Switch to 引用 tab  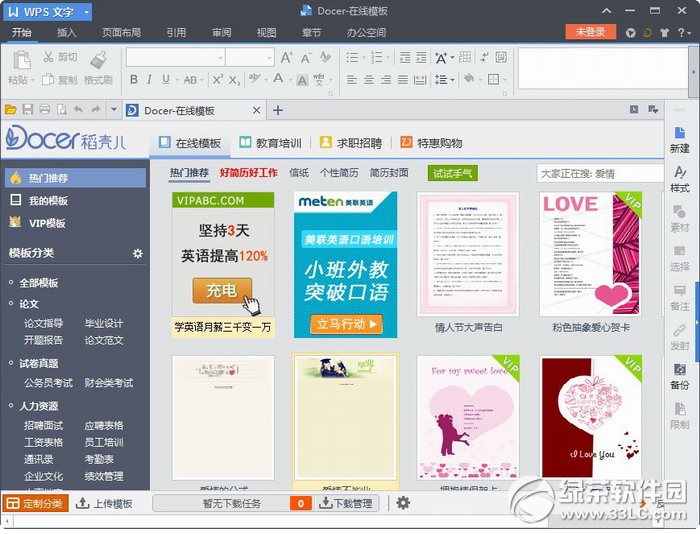(x=176, y=32)
